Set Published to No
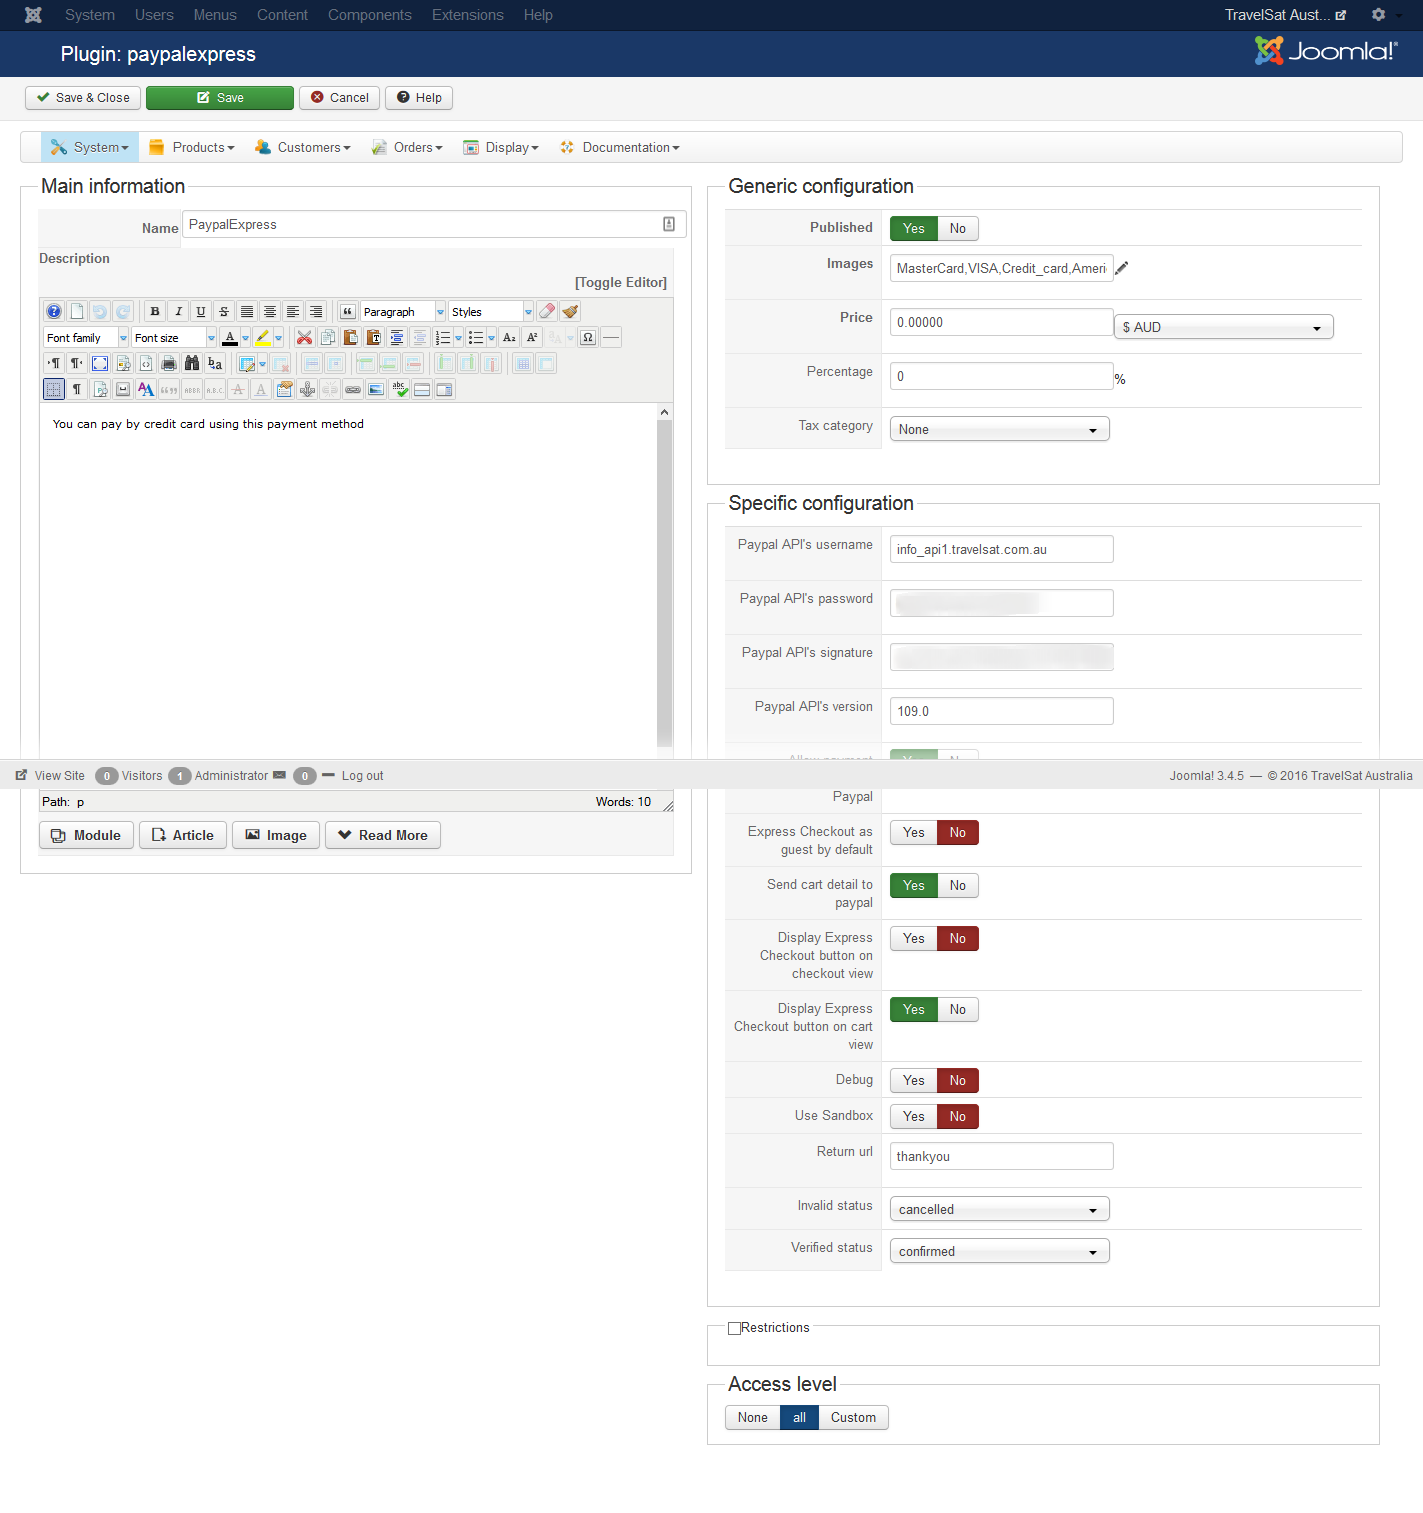 (x=958, y=229)
